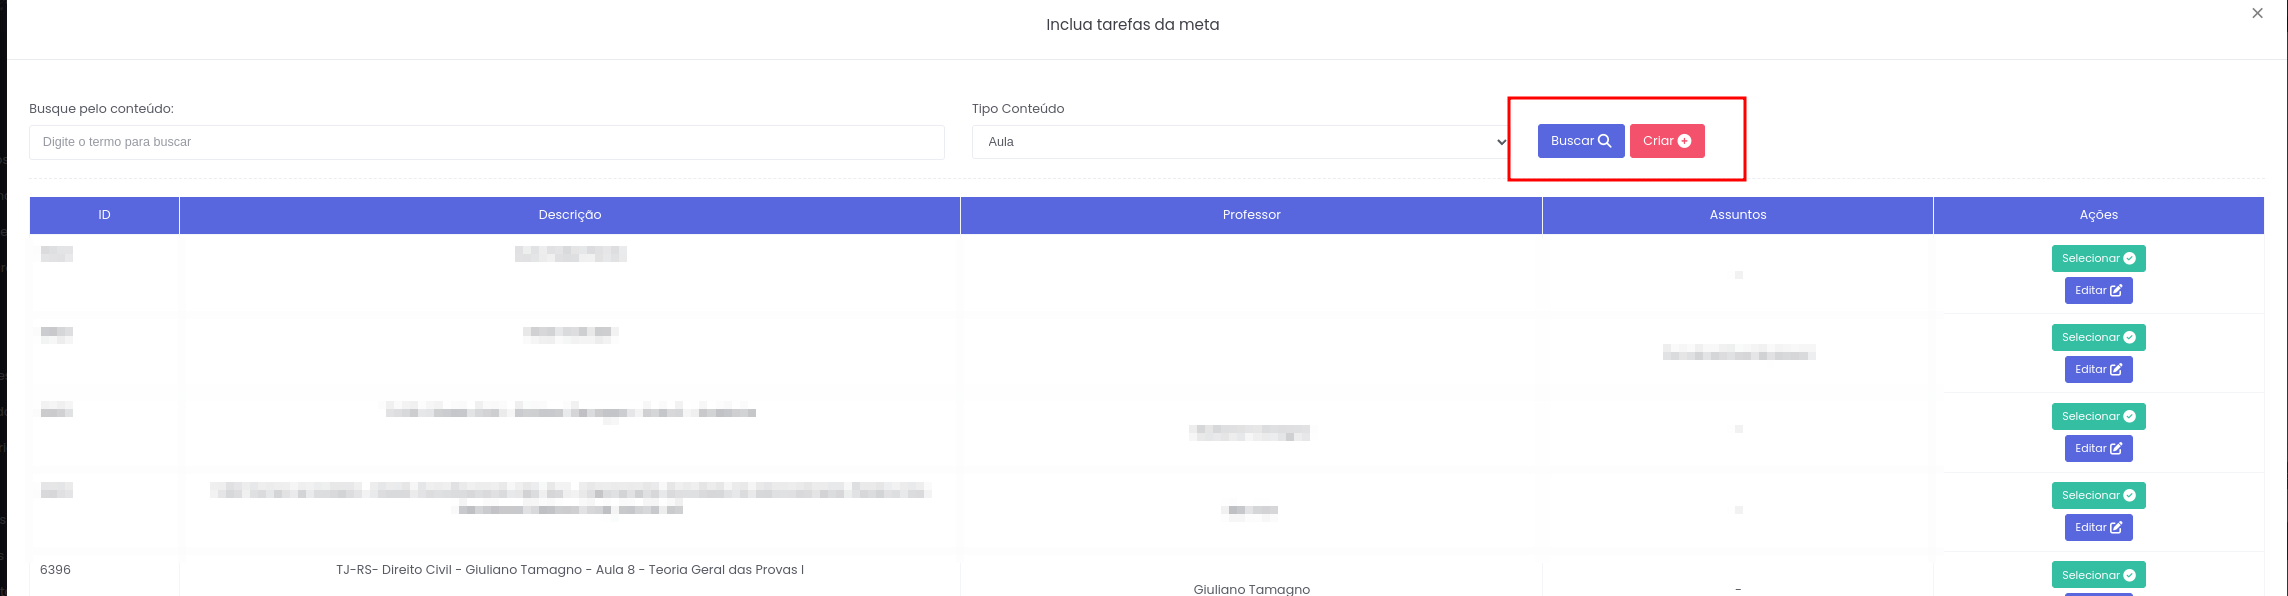Select row 6396 with Selecionar button
This screenshot has height=596, width=2288.
pyautogui.click(x=2098, y=575)
